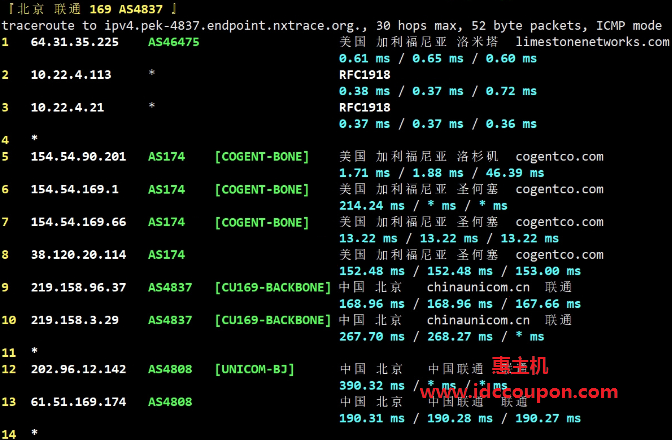Screen dimensions: 672x440
Task: Click latency value 214.24 ms
Action: tap(372, 206)
